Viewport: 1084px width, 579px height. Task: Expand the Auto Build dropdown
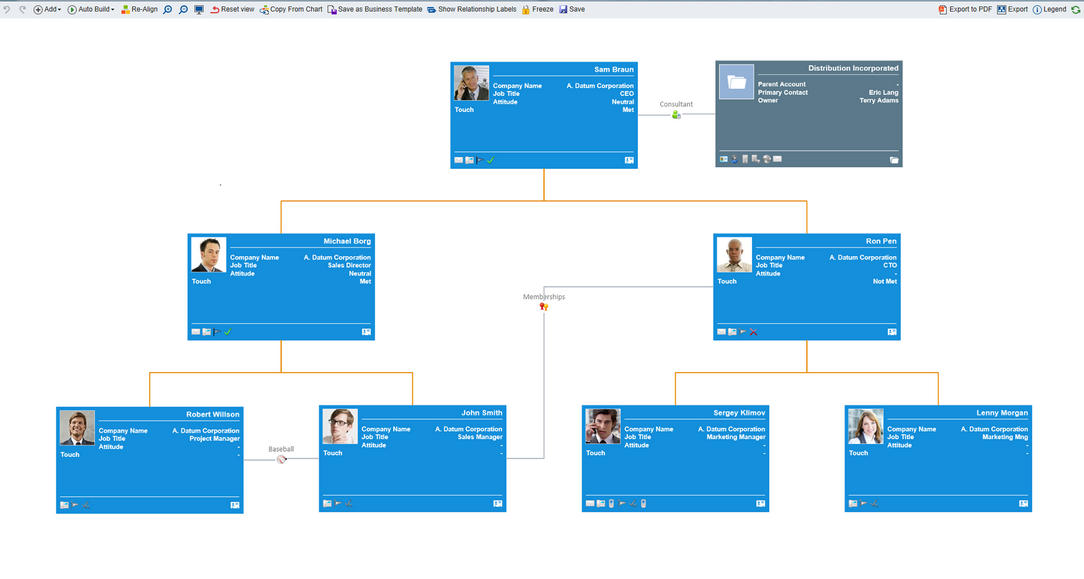91,9
